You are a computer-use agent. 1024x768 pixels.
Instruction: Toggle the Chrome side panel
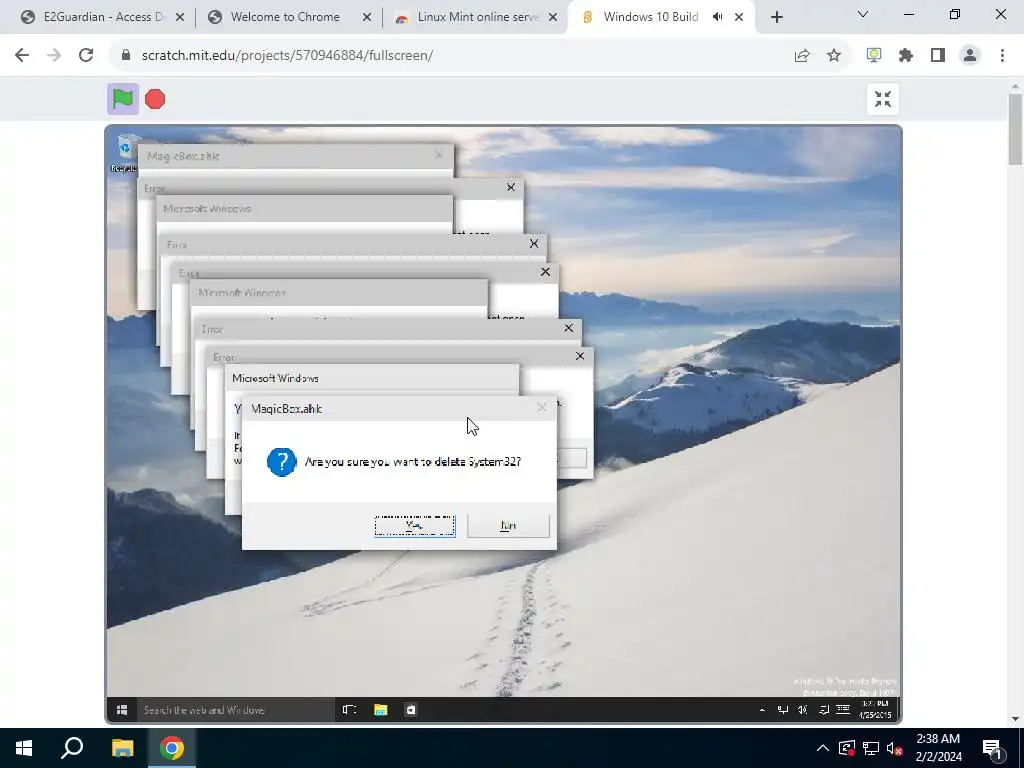pyautogui.click(x=938, y=56)
